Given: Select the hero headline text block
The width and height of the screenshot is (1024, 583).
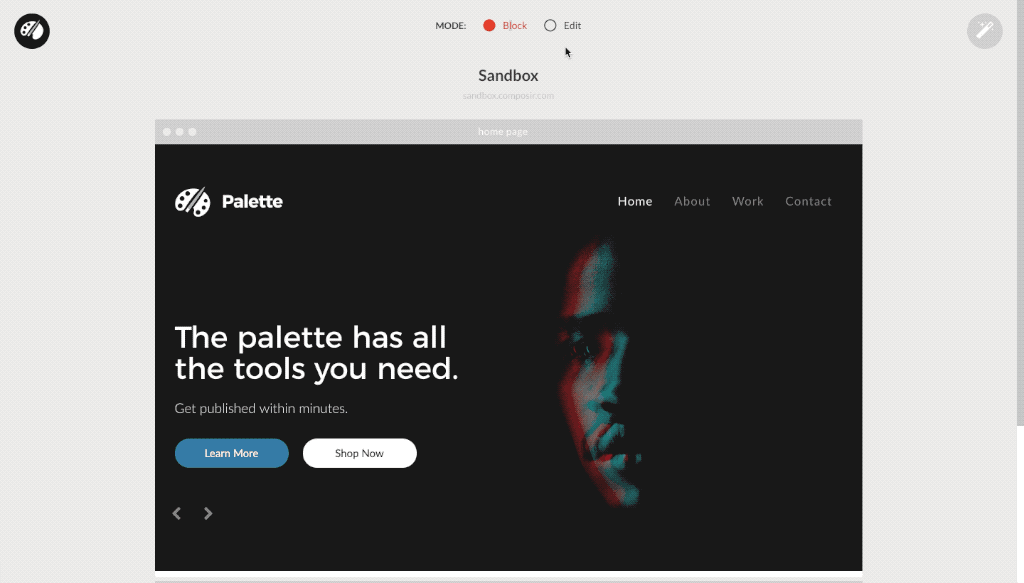Looking at the screenshot, I should point(317,353).
